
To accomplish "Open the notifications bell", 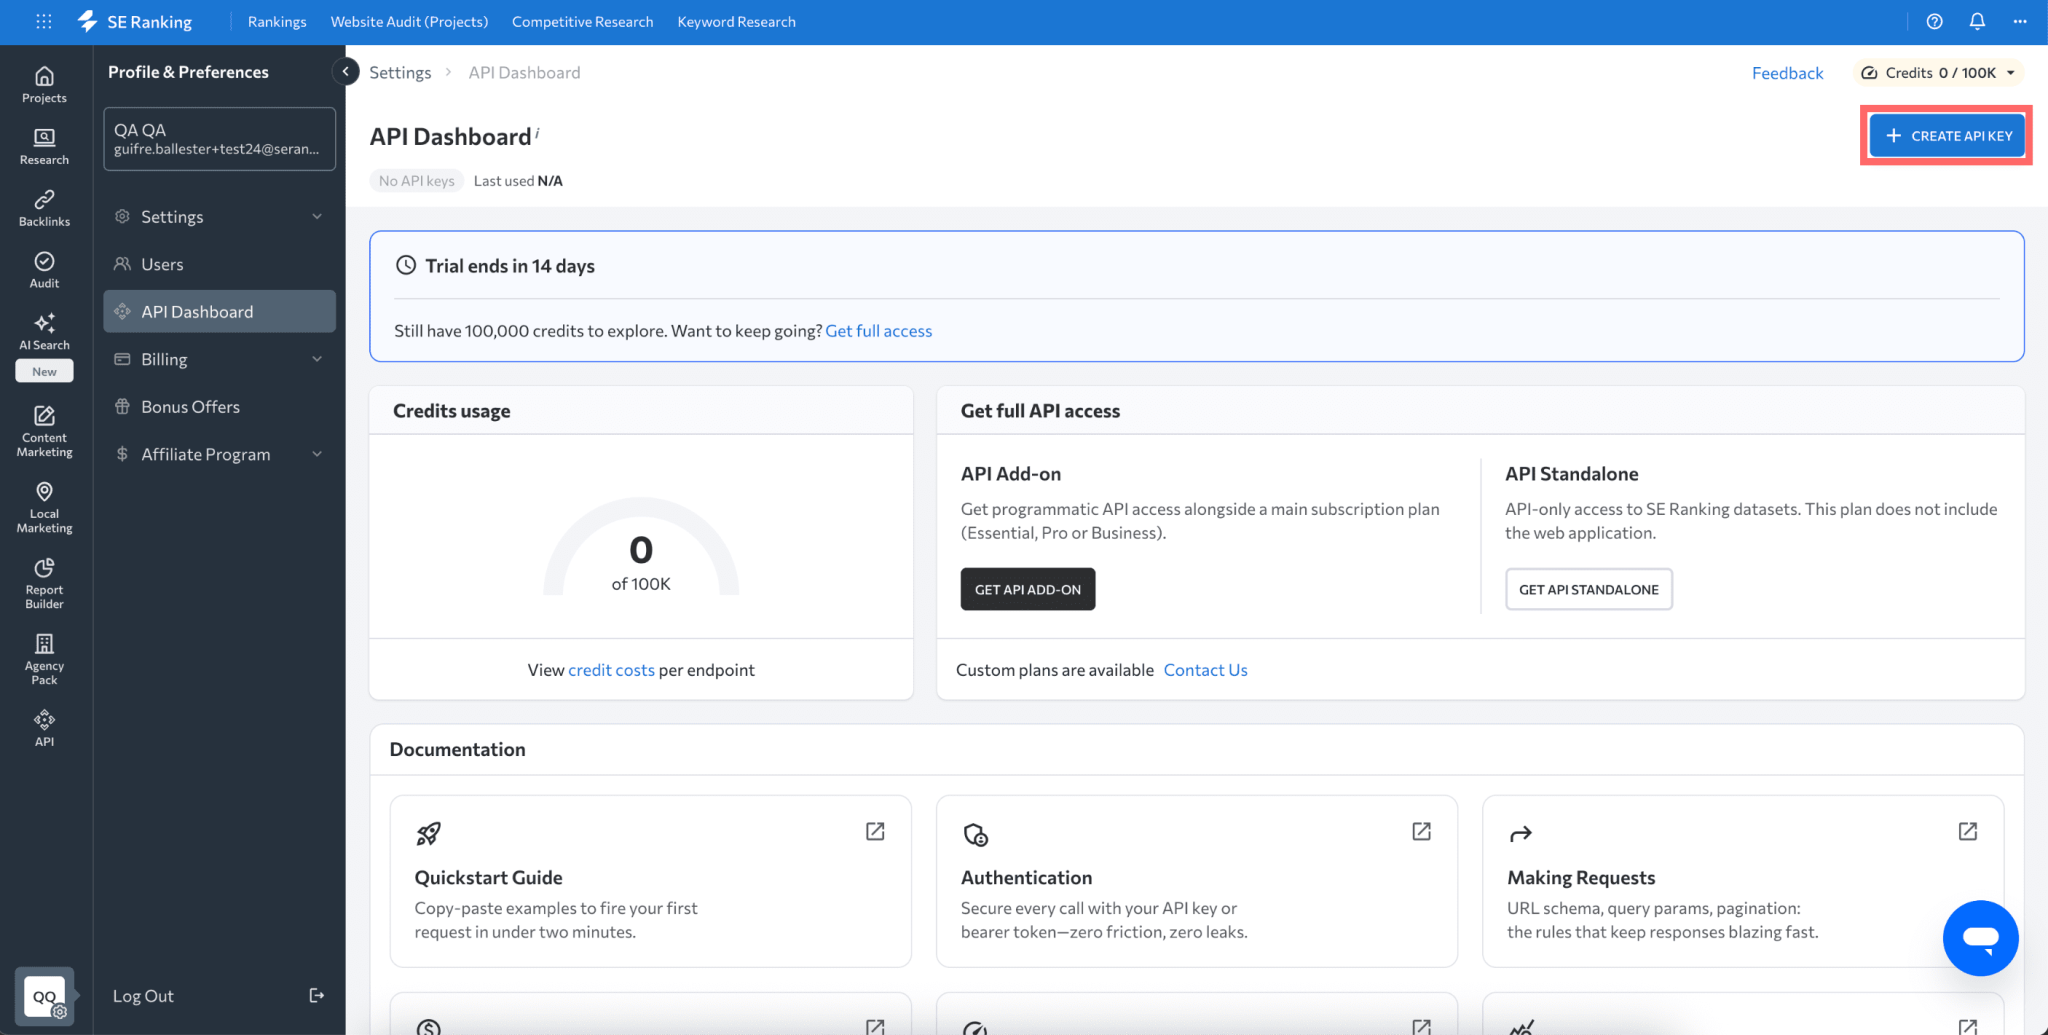I will [1978, 21].
